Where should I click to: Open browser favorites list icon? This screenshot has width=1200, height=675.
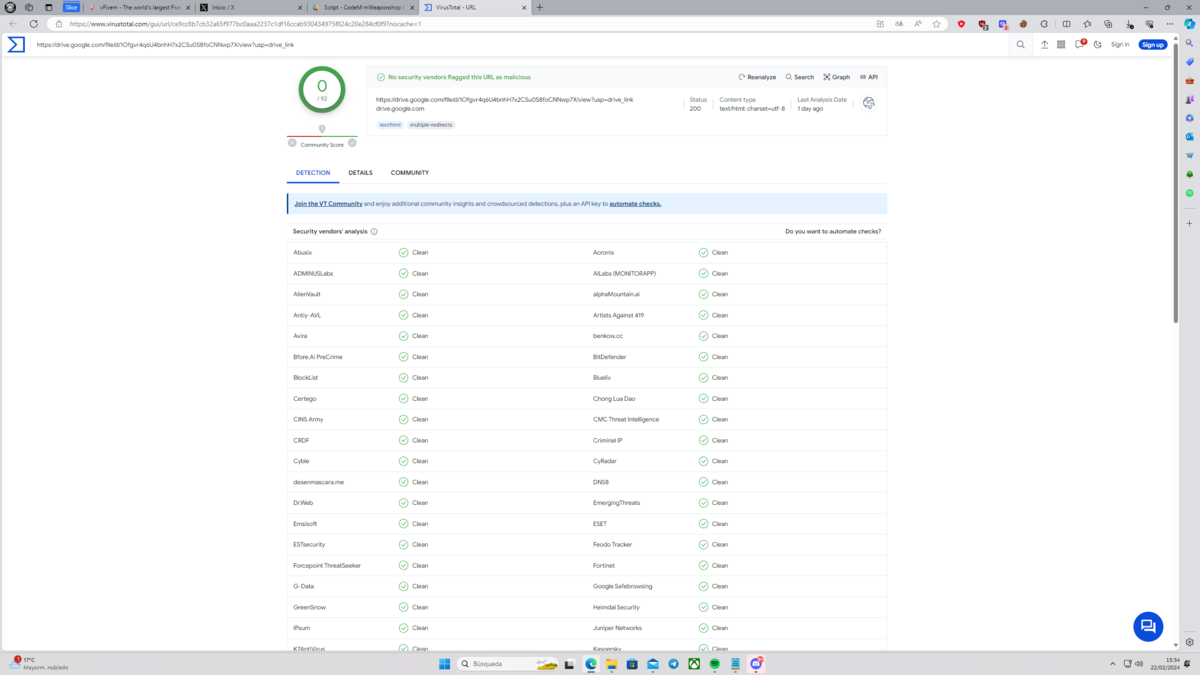(1087, 24)
